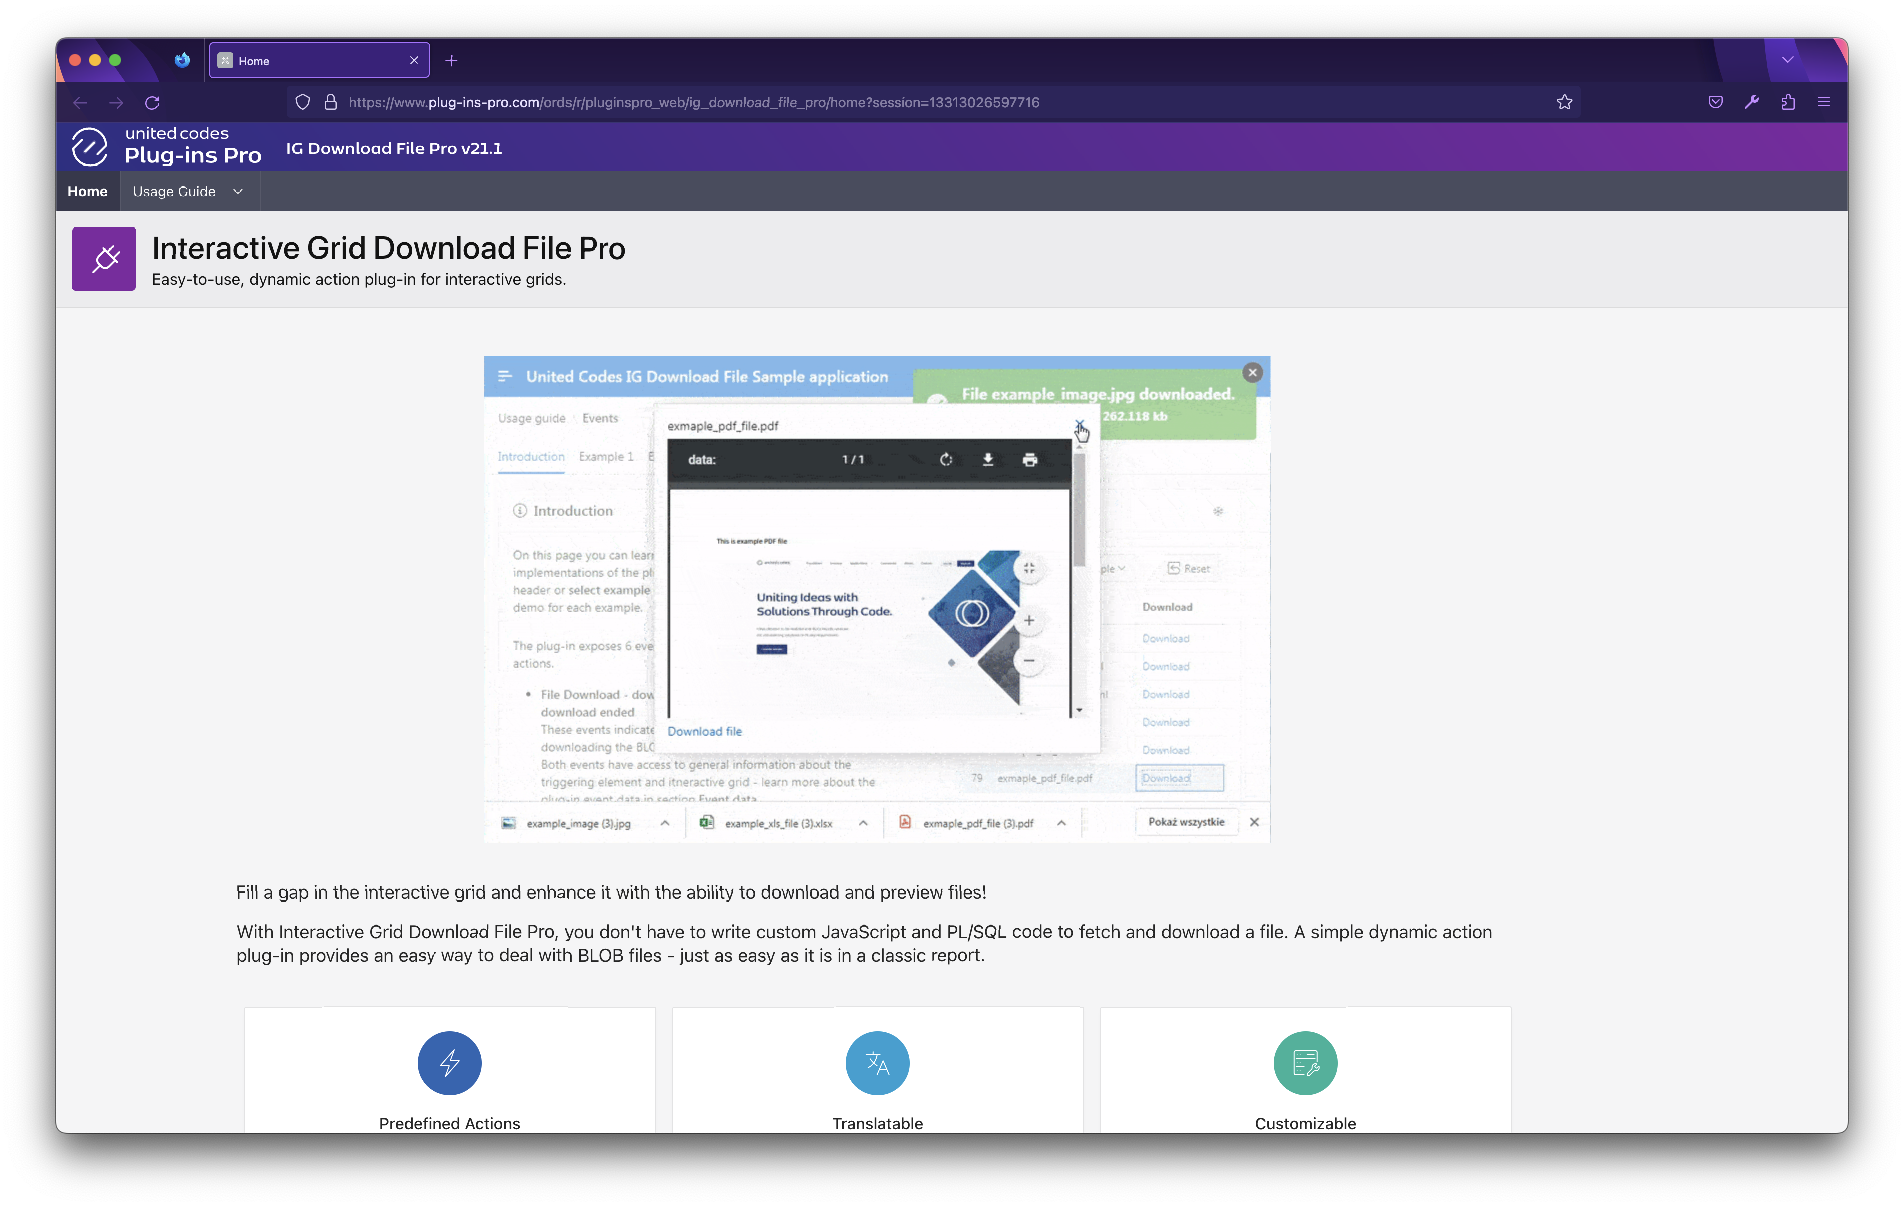Click the sample application demo image
Image resolution: width=1904 pixels, height=1207 pixels.
click(x=877, y=599)
